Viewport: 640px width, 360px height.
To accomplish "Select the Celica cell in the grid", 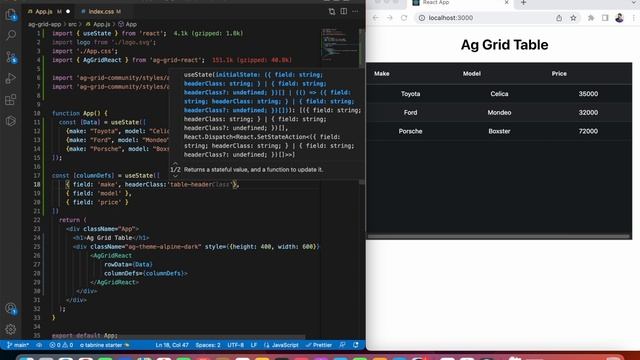I will point(499,94).
